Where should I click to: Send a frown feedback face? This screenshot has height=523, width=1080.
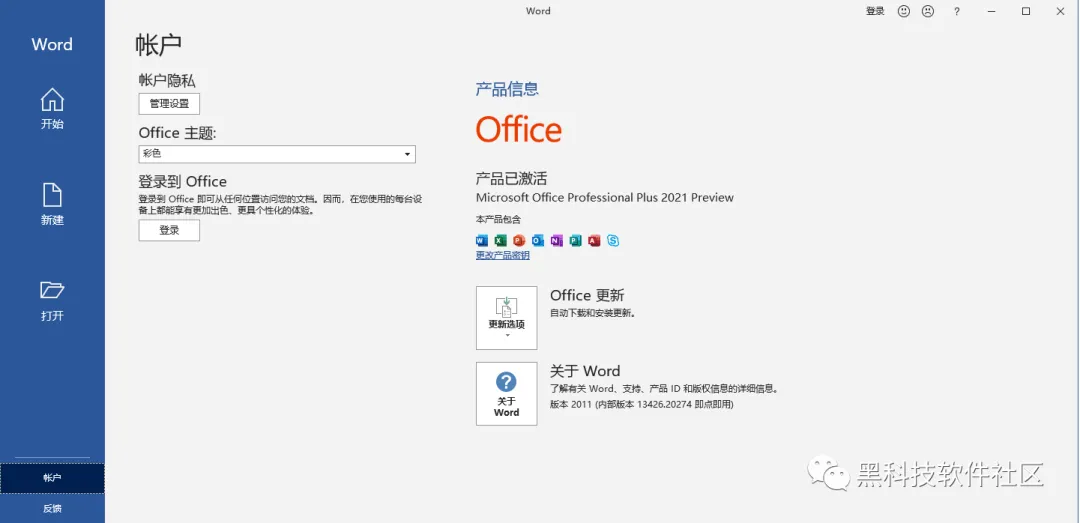(x=928, y=11)
